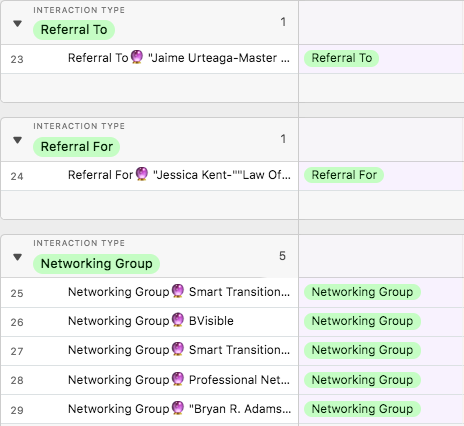The width and height of the screenshot is (464, 426).
Task: Collapse the Referral To group
Action: 17,24
